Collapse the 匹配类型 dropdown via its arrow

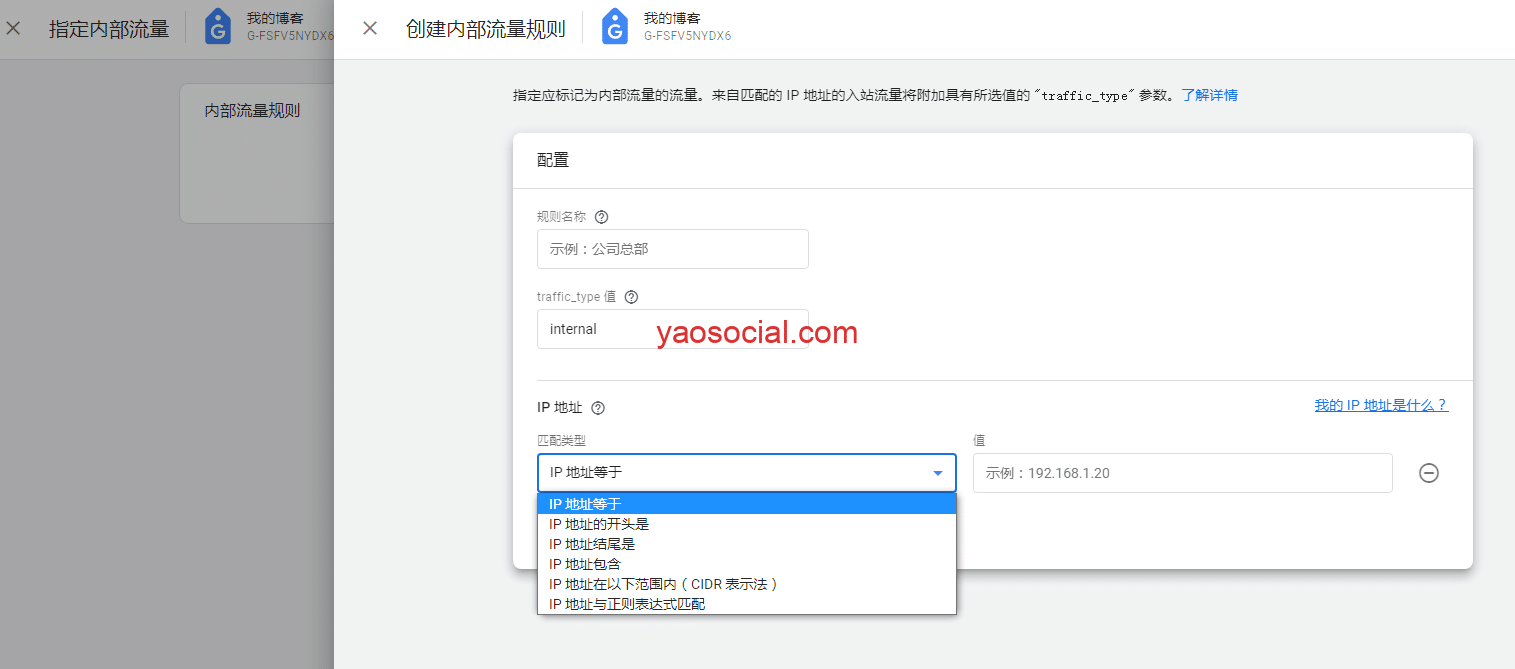[937, 473]
